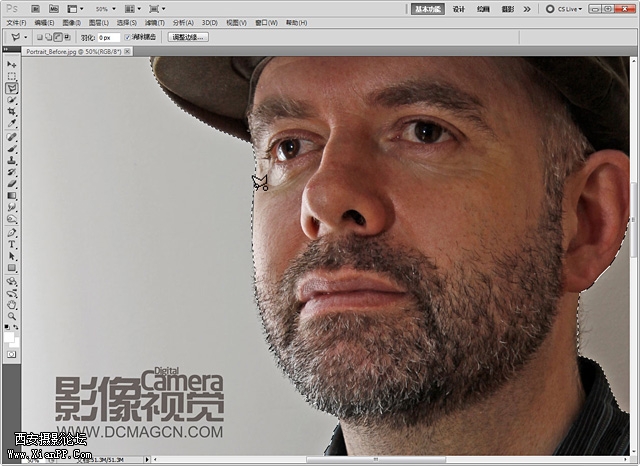This screenshot has width=640, height=466.
Task: Select the Rectangular Marquee tool
Action: point(12,76)
